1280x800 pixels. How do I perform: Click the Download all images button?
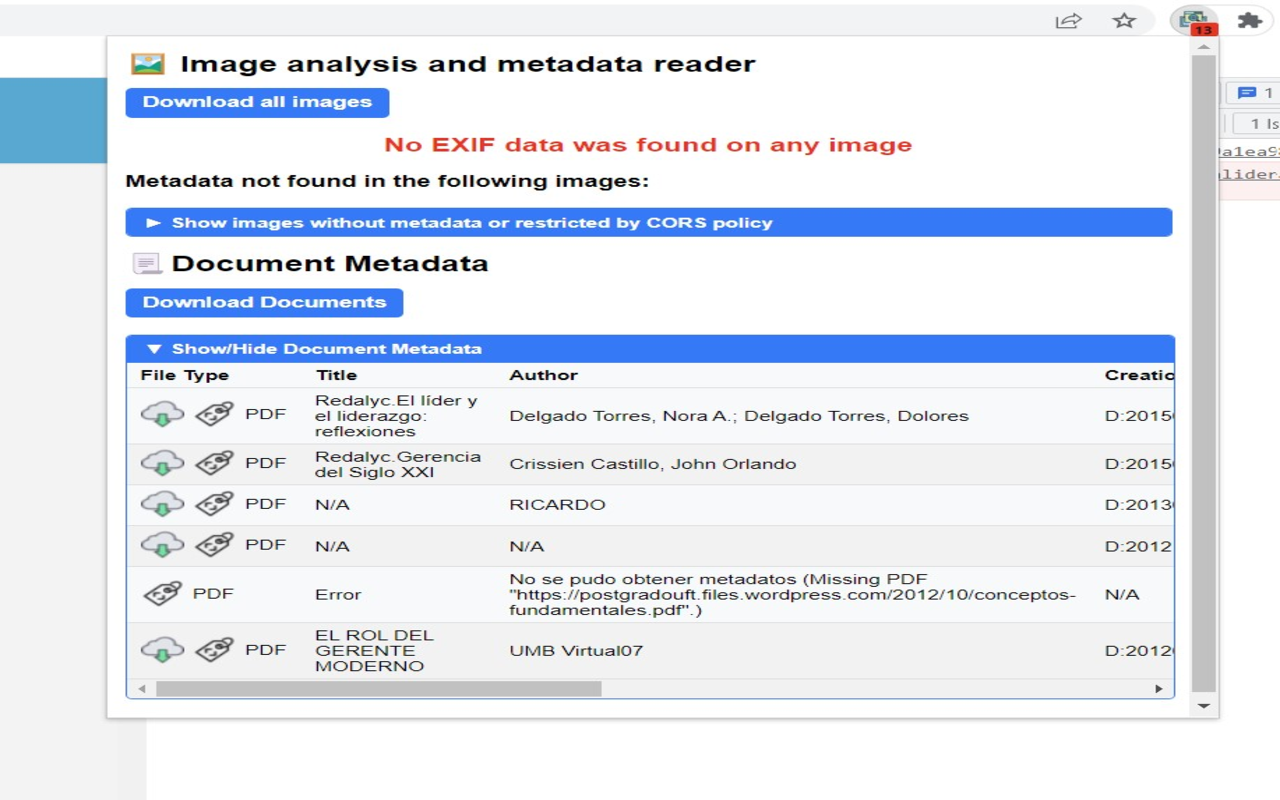[x=257, y=102]
